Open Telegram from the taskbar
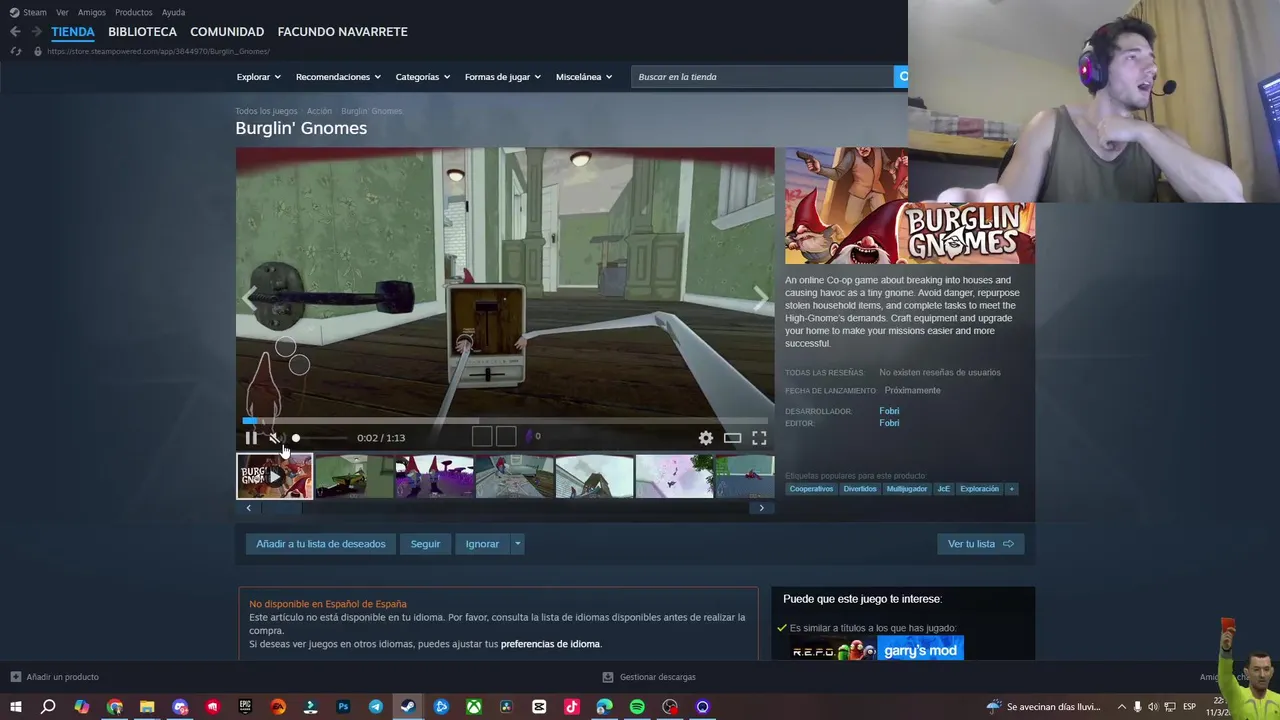 point(376,707)
